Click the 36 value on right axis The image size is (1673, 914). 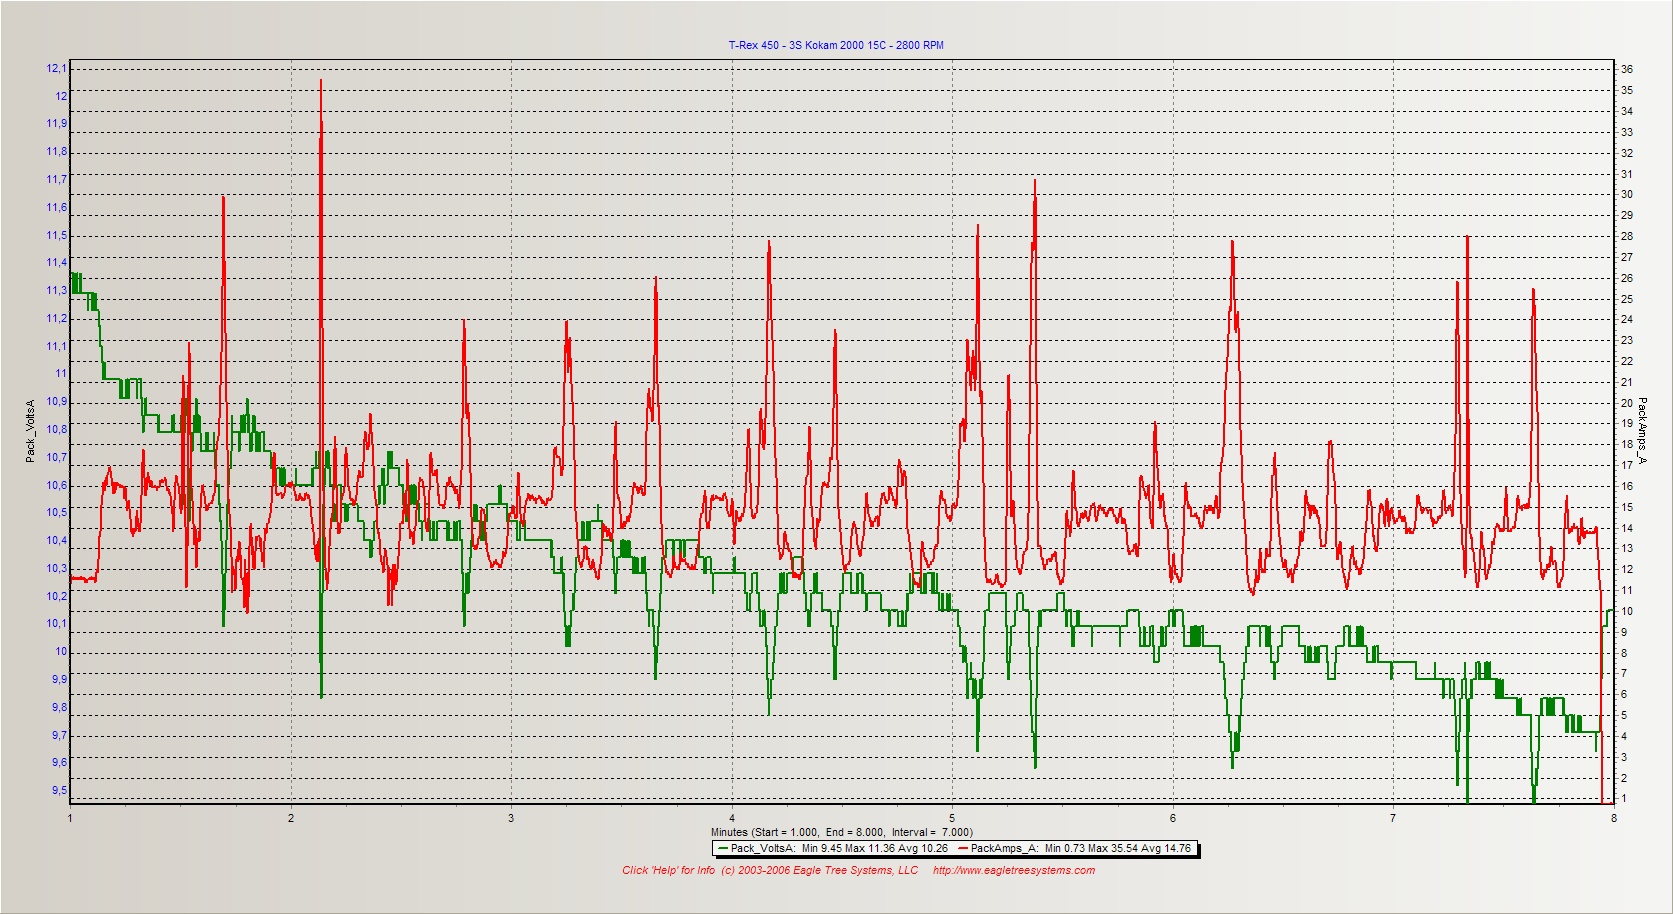[1627, 69]
